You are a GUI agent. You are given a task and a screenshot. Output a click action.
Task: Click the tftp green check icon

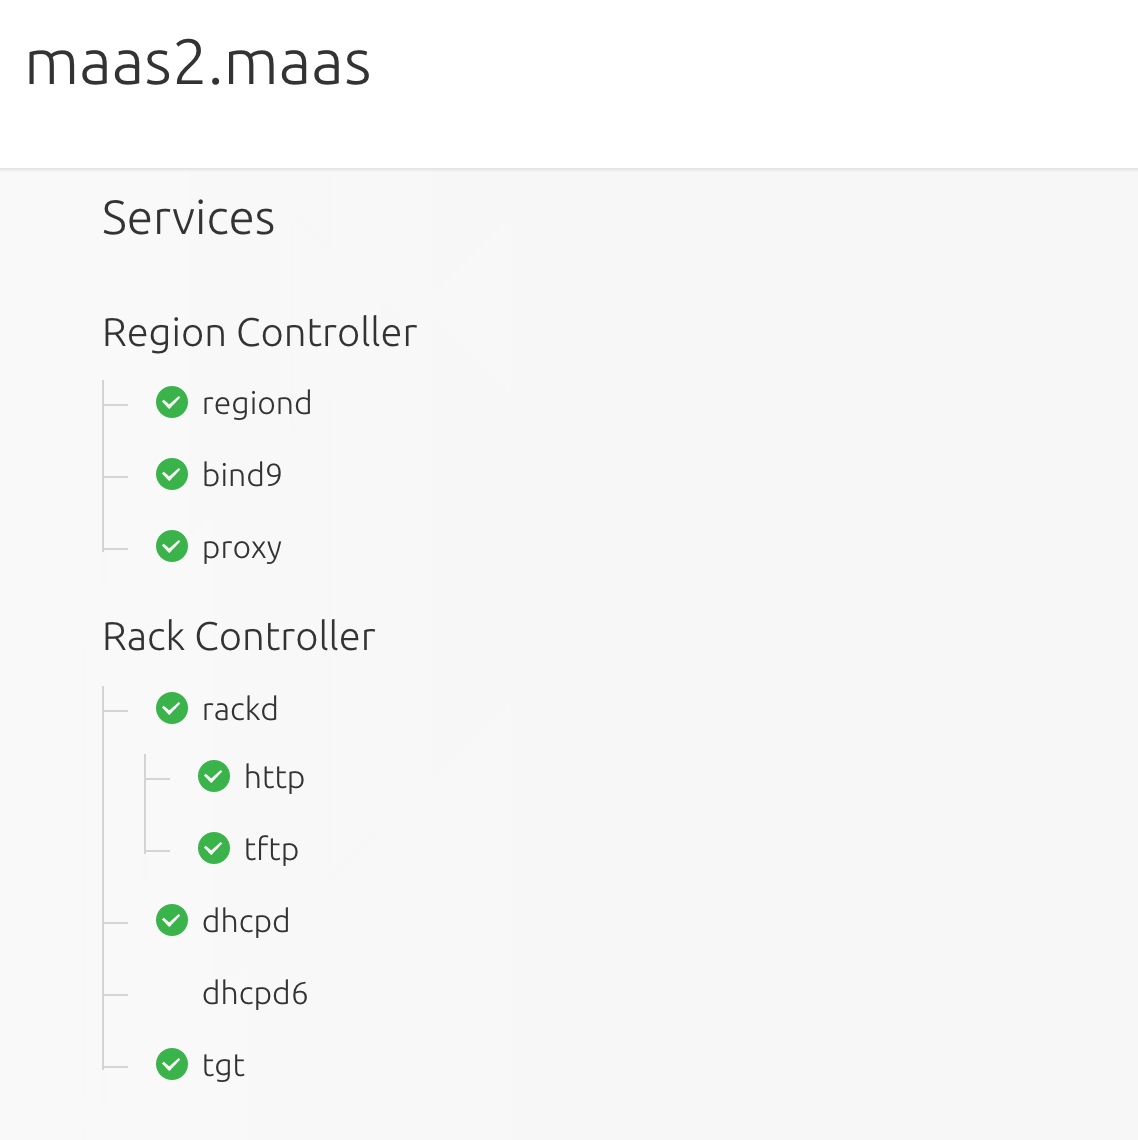tap(214, 849)
